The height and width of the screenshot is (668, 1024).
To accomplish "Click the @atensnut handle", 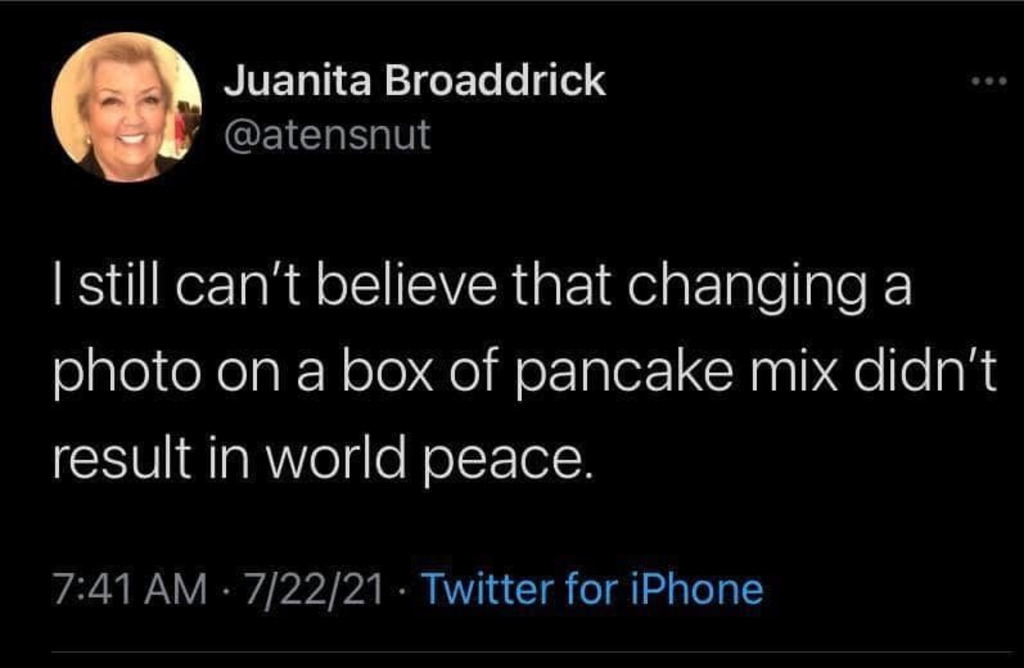I will [327, 134].
